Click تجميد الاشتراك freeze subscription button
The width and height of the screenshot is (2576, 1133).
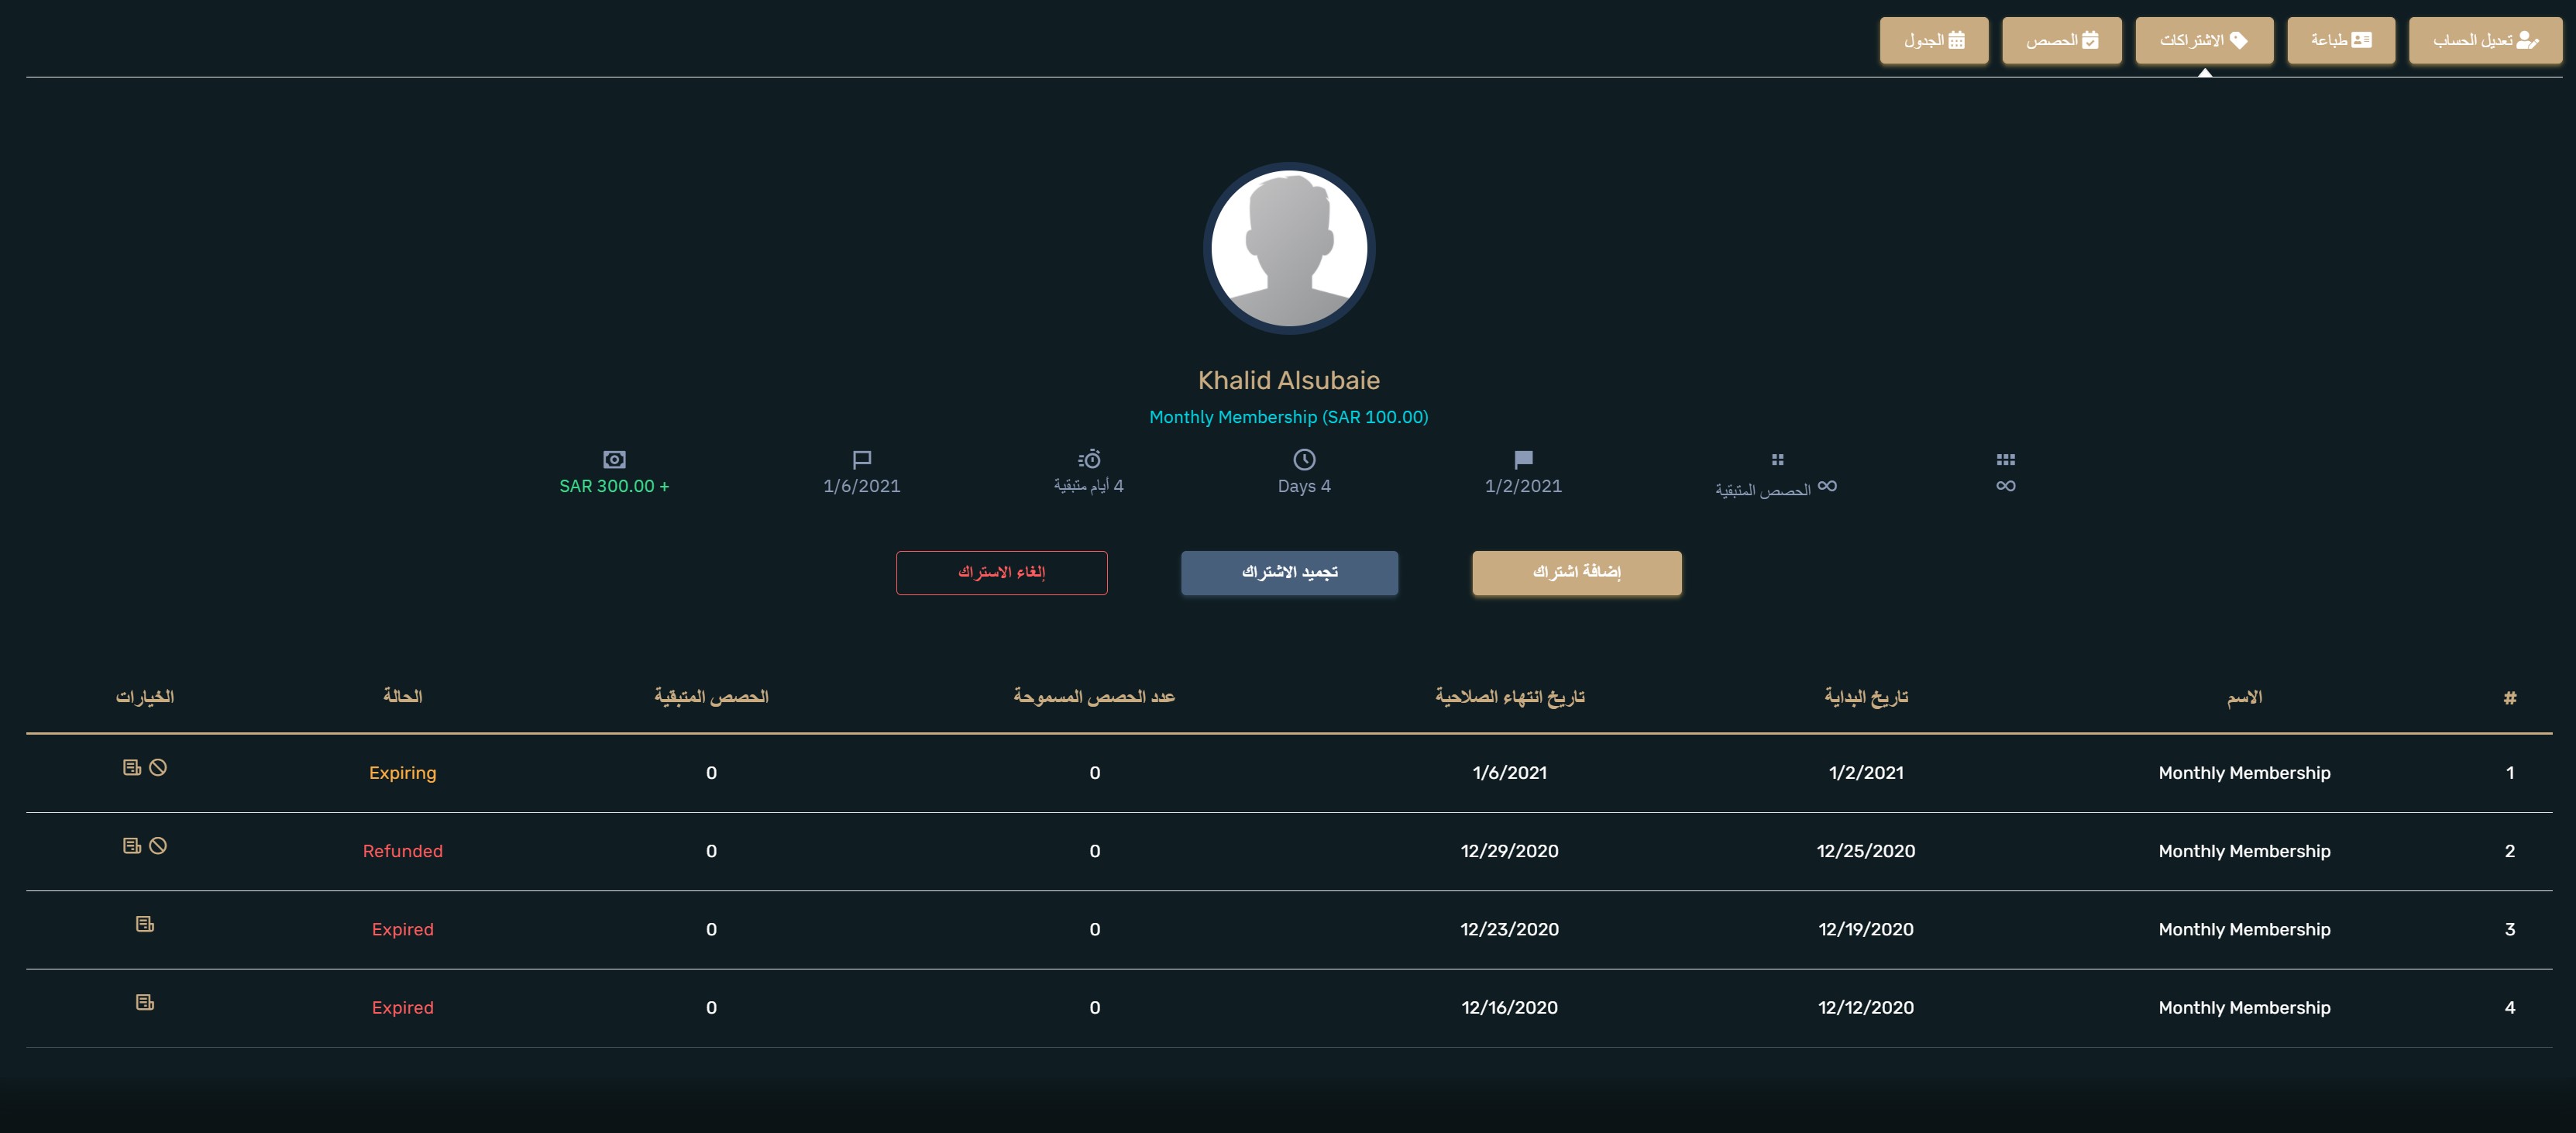tap(1289, 572)
